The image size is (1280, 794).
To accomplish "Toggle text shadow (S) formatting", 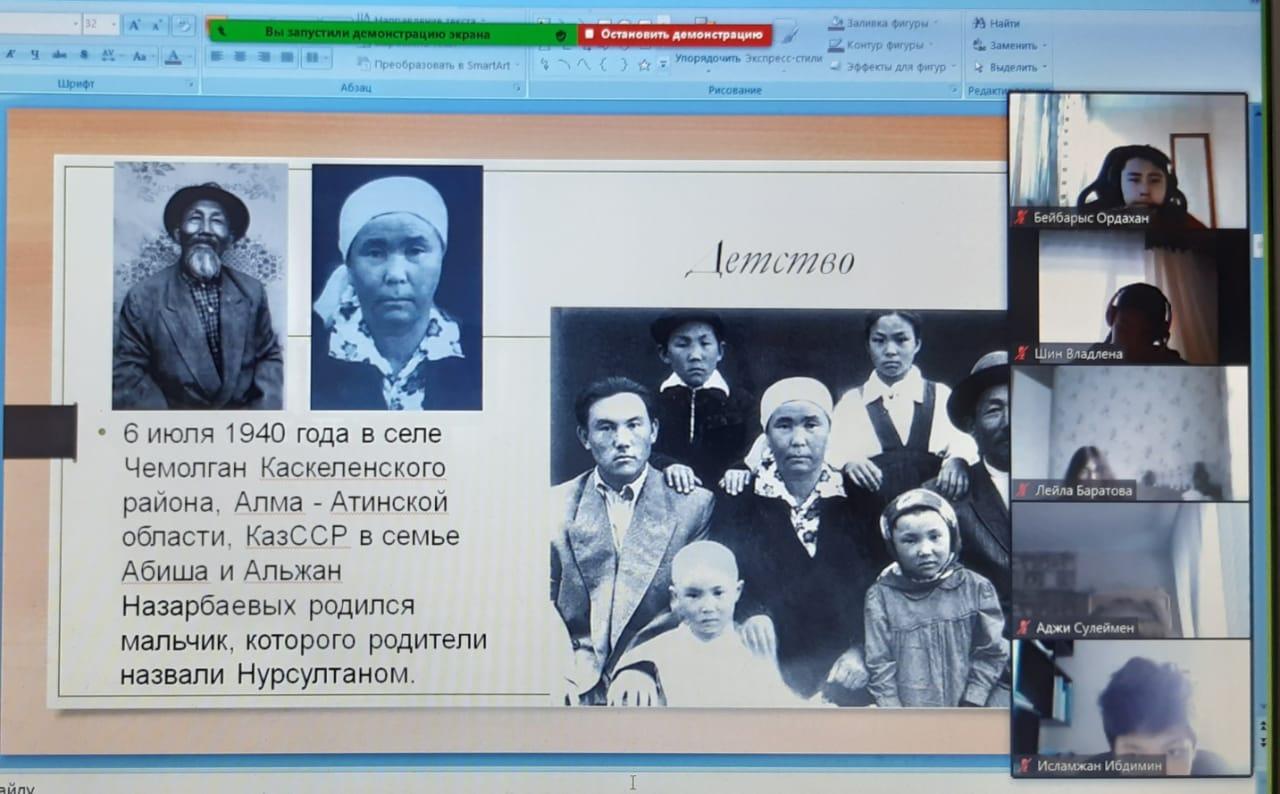I will (x=84, y=55).
